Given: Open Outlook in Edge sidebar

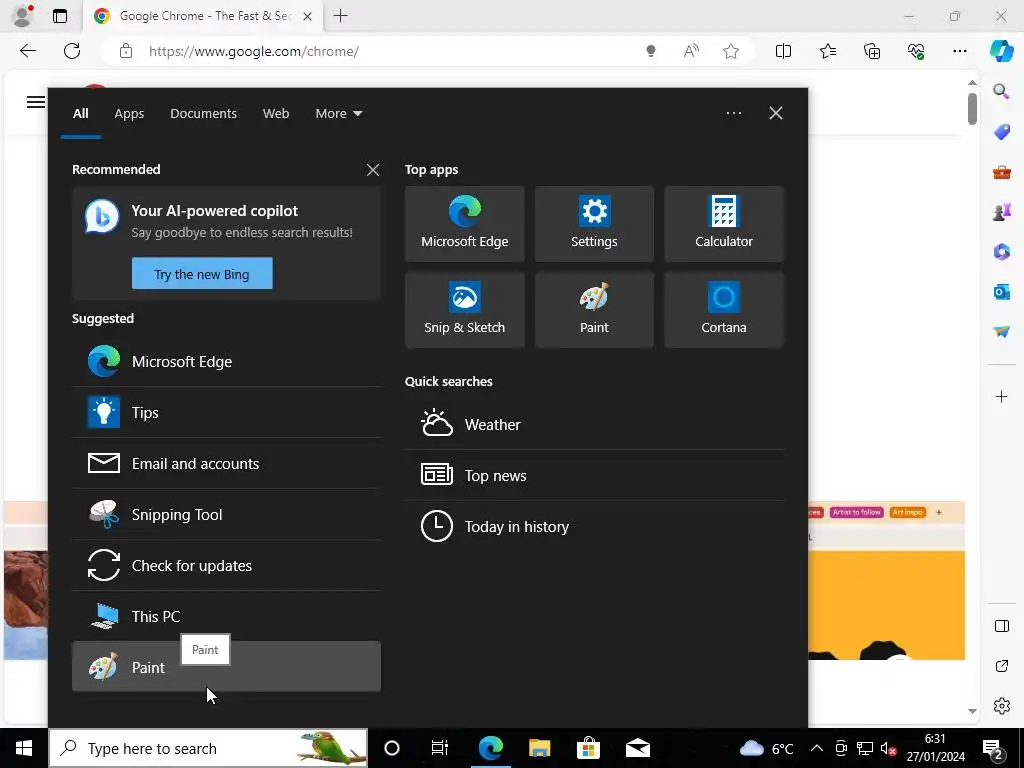Looking at the screenshot, I should pos(1001,292).
